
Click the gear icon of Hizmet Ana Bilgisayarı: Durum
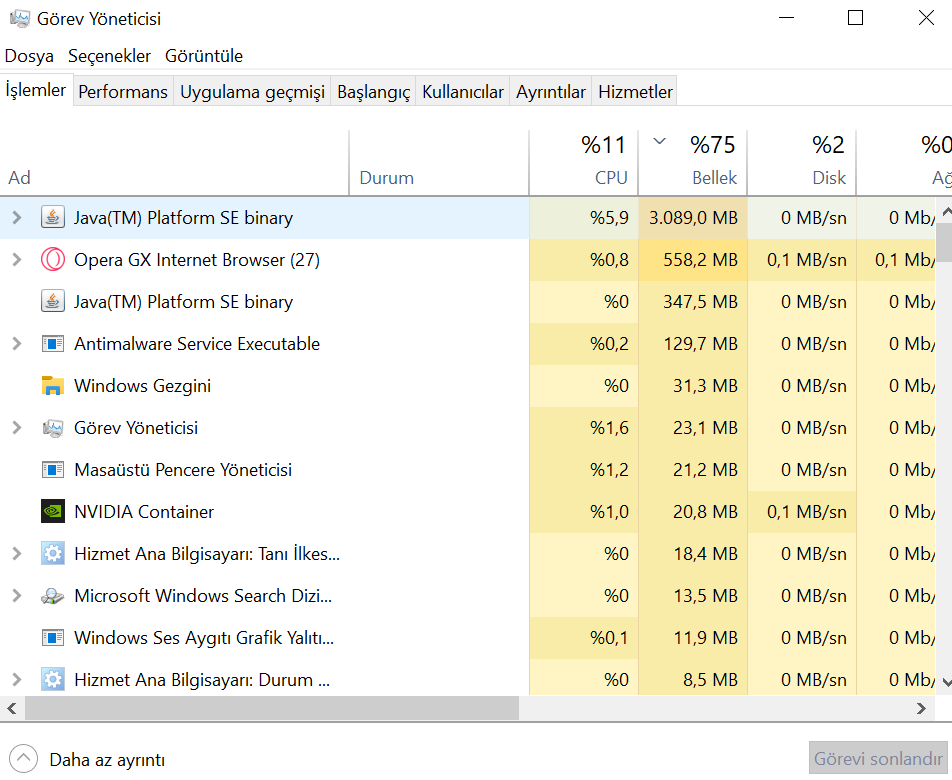pyautogui.click(x=53, y=679)
